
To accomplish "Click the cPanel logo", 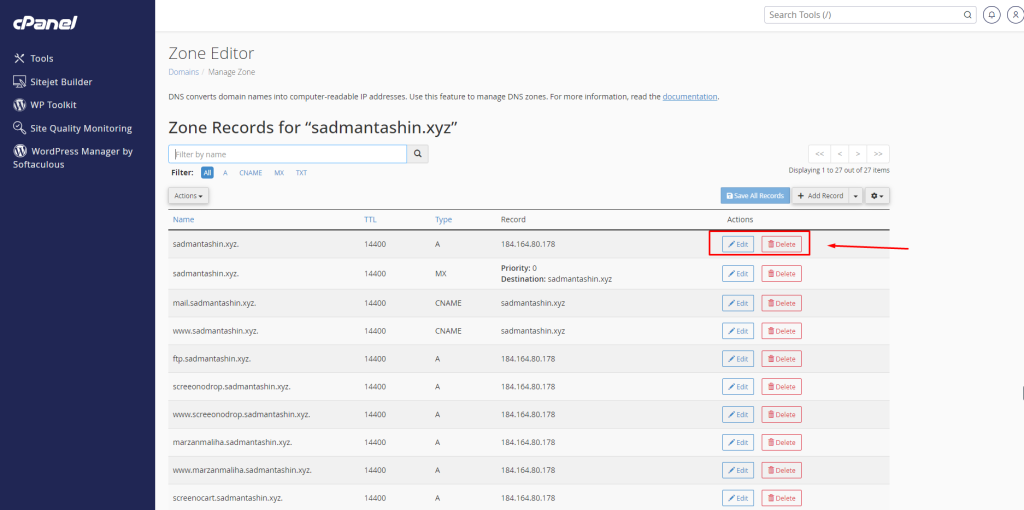I will [x=47, y=23].
